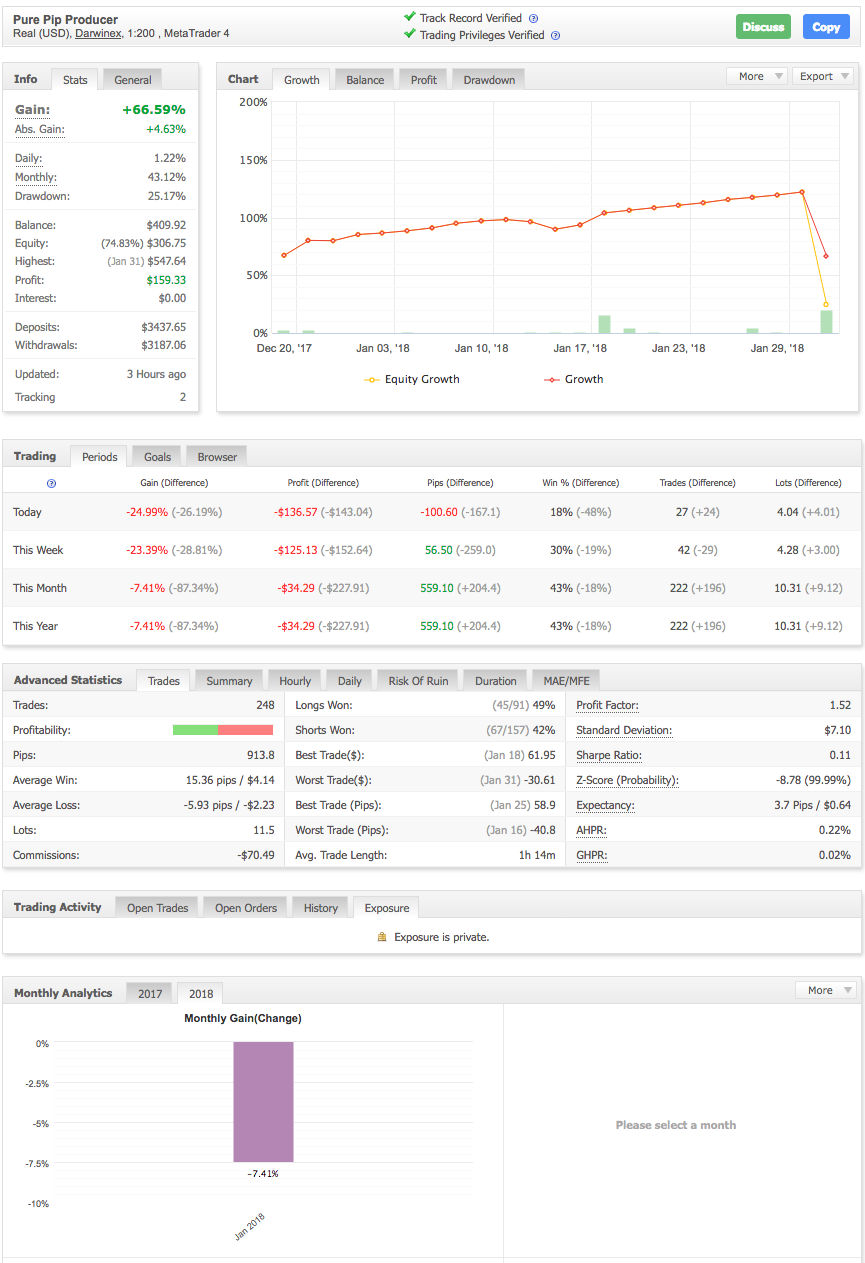Click the Profitability green-red bar
The height and width of the screenshot is (1263, 865).
click(223, 730)
